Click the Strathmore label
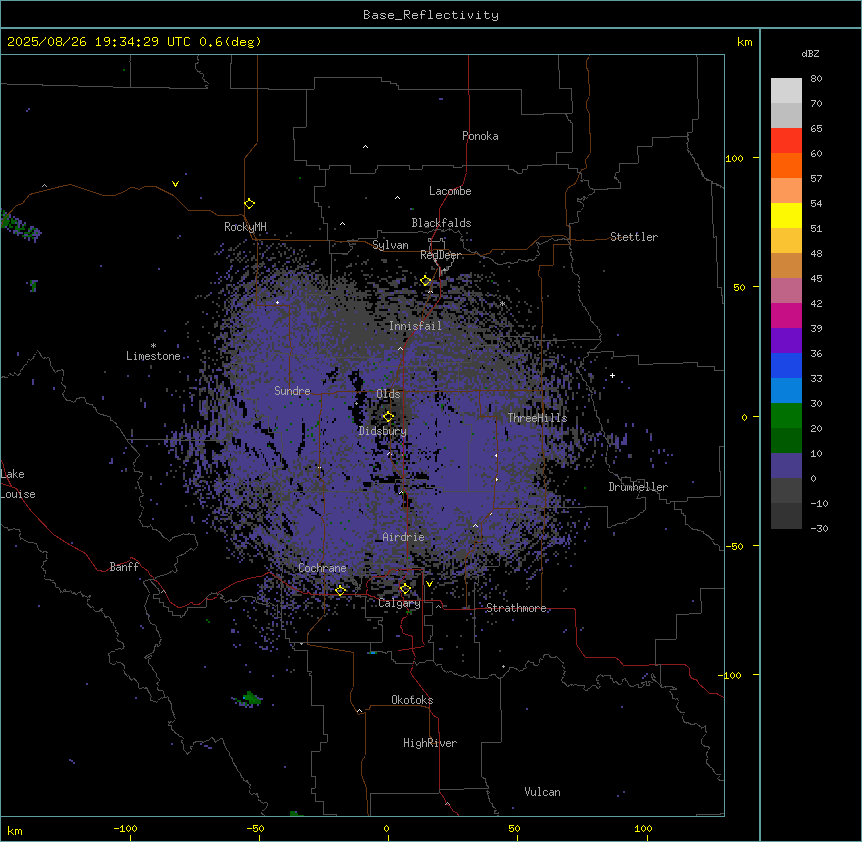Viewport: 862px width, 842px height. [x=516, y=608]
